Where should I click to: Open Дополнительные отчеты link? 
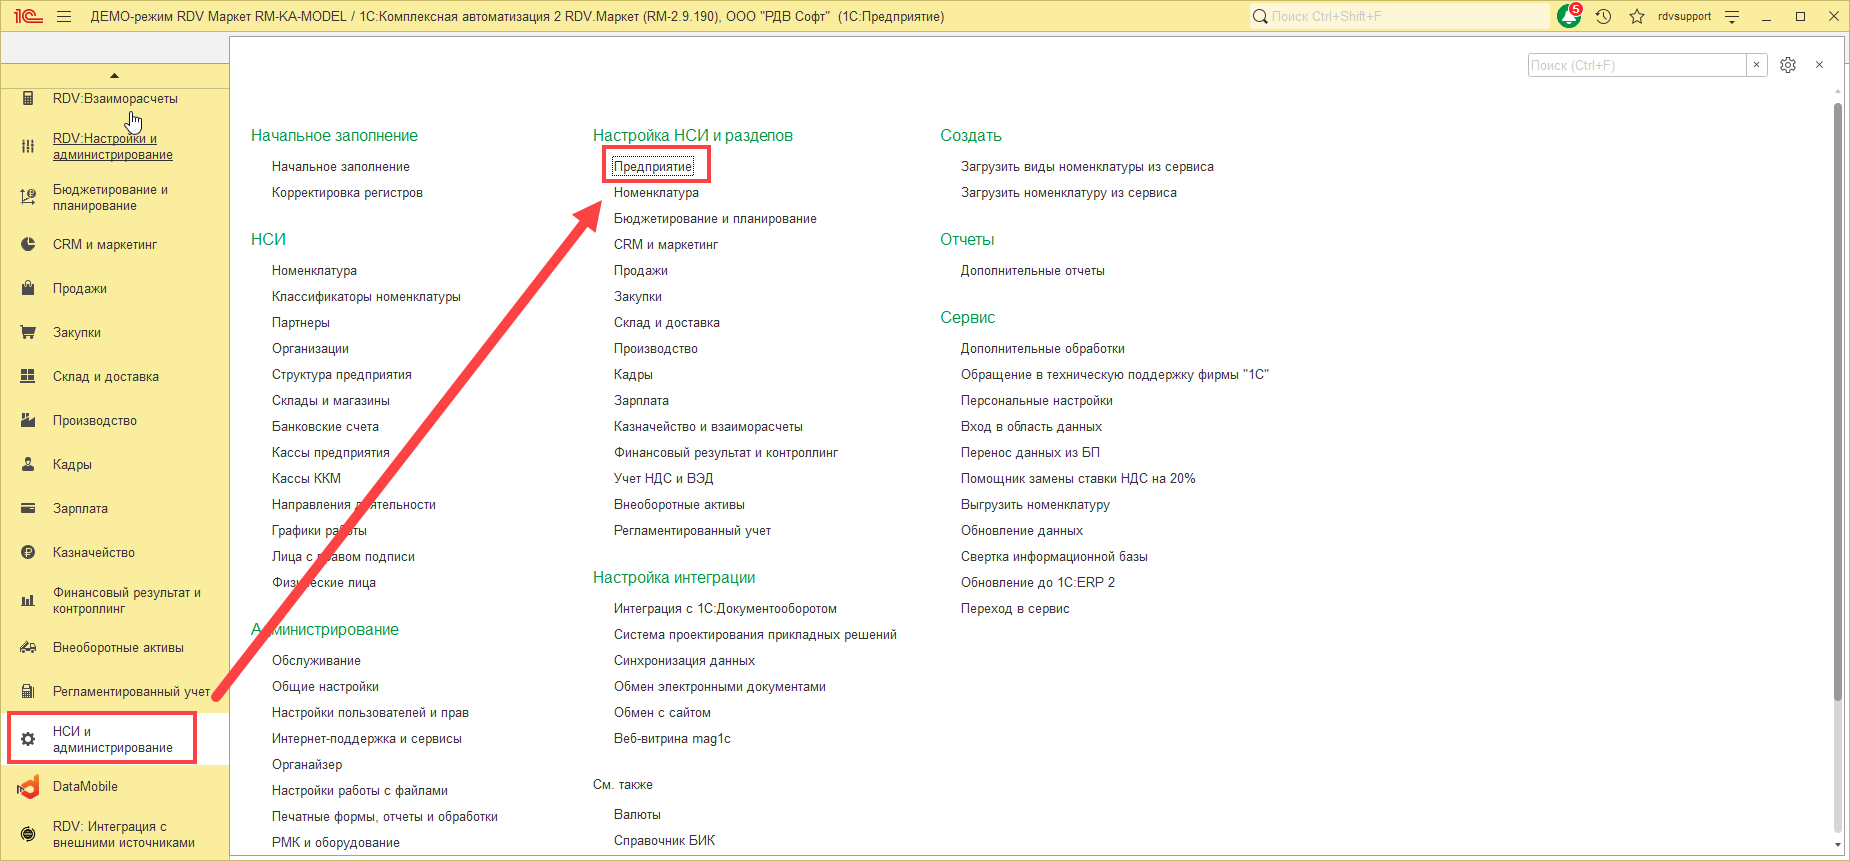coord(1033,270)
